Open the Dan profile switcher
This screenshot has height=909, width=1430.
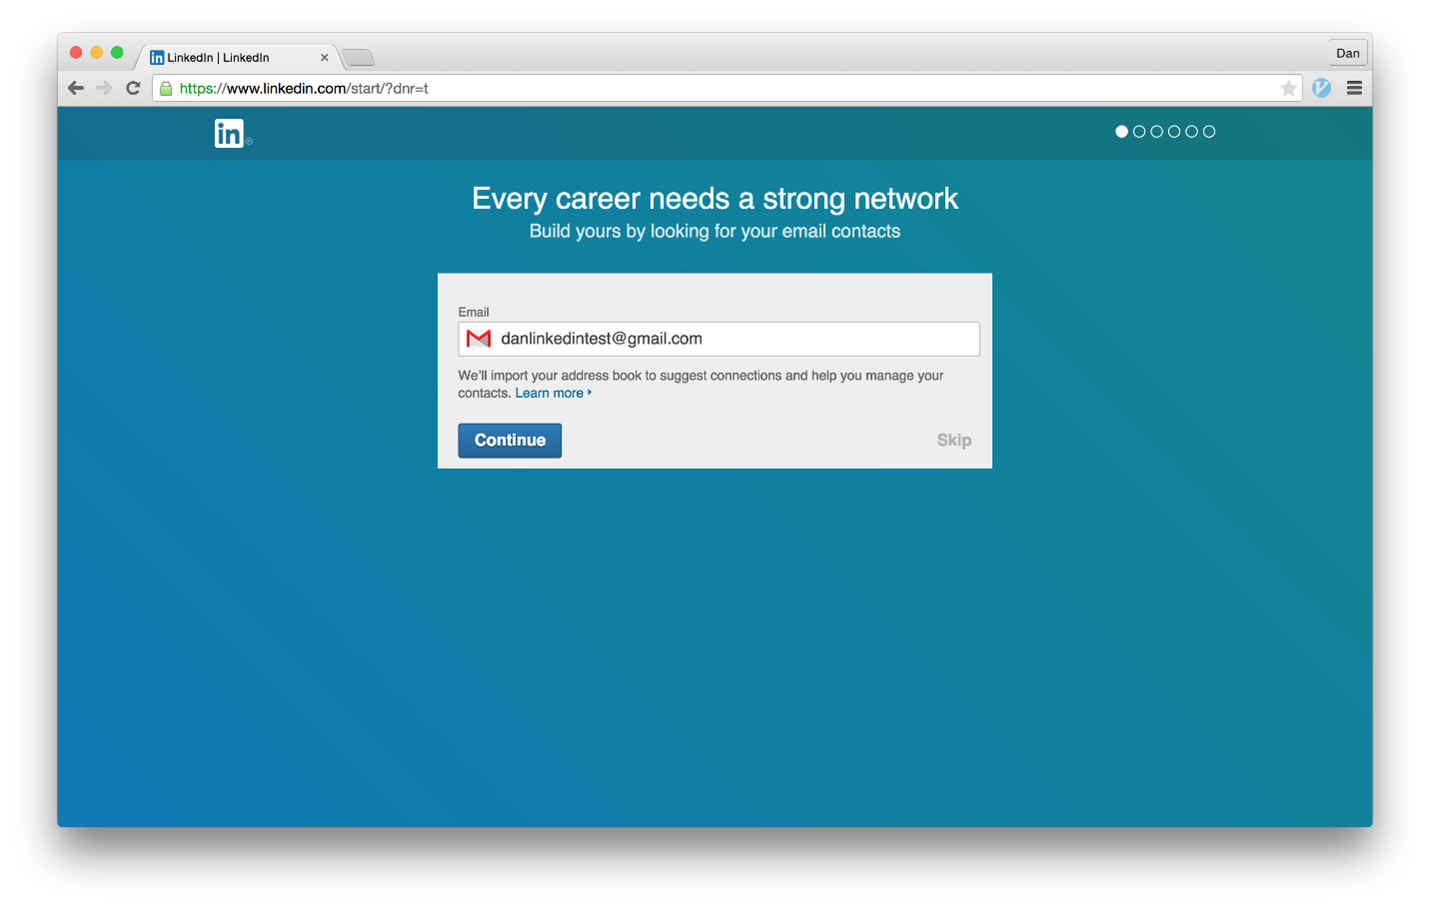click(x=1347, y=53)
